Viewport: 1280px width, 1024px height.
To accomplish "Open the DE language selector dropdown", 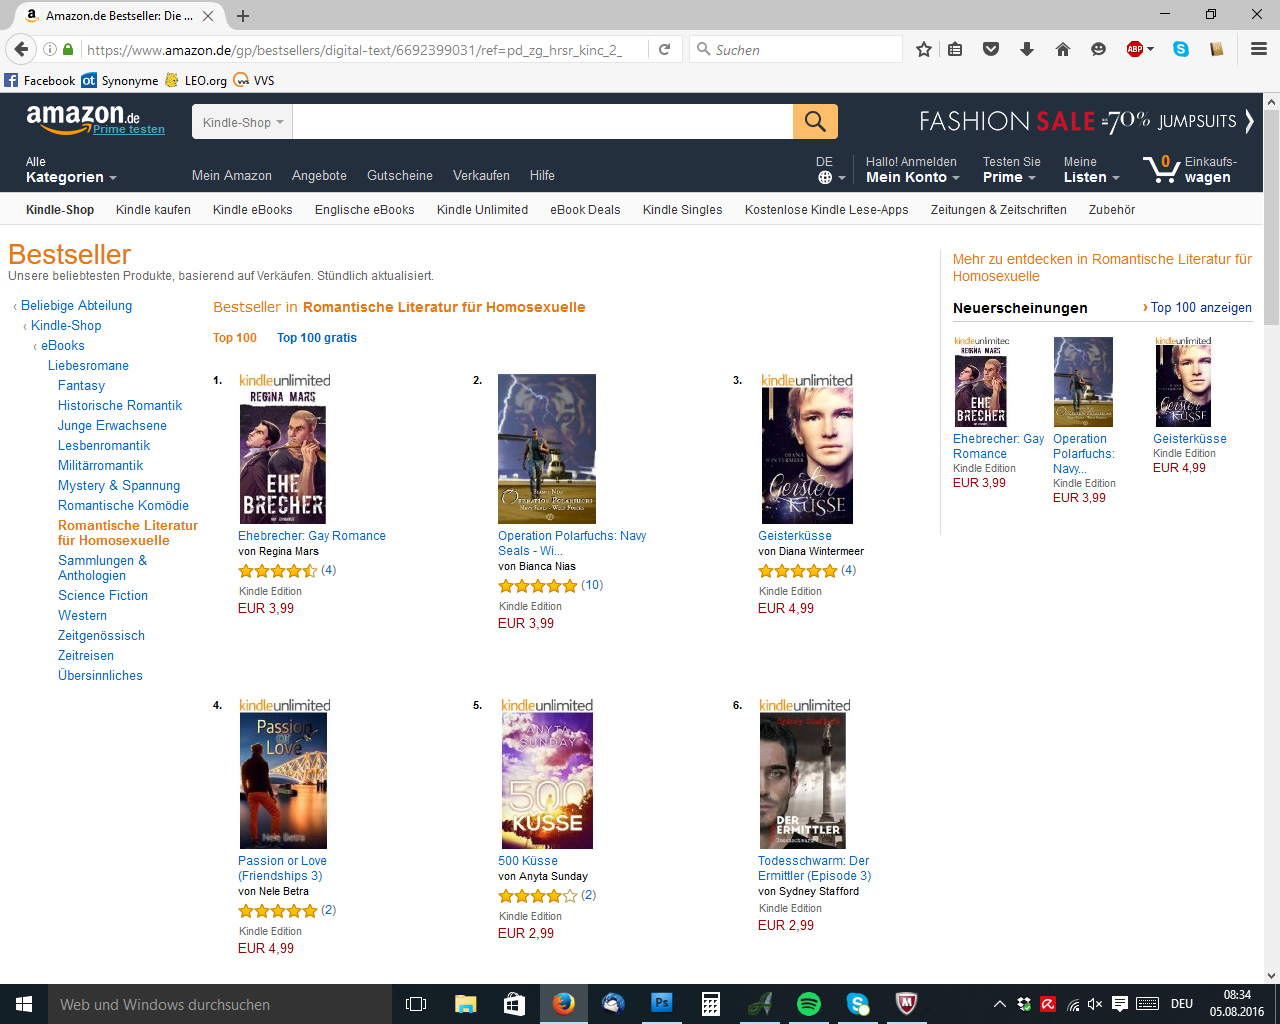I will 830,170.
